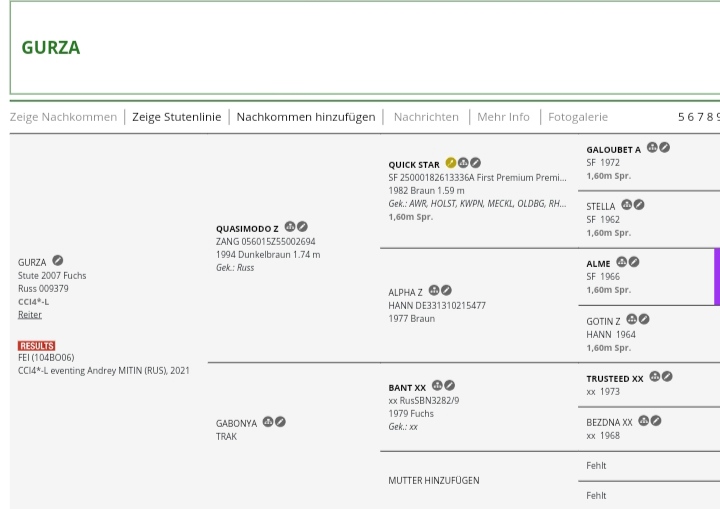
Task: Click the edit pencil beside QUICK STAR
Action: click(x=476, y=163)
